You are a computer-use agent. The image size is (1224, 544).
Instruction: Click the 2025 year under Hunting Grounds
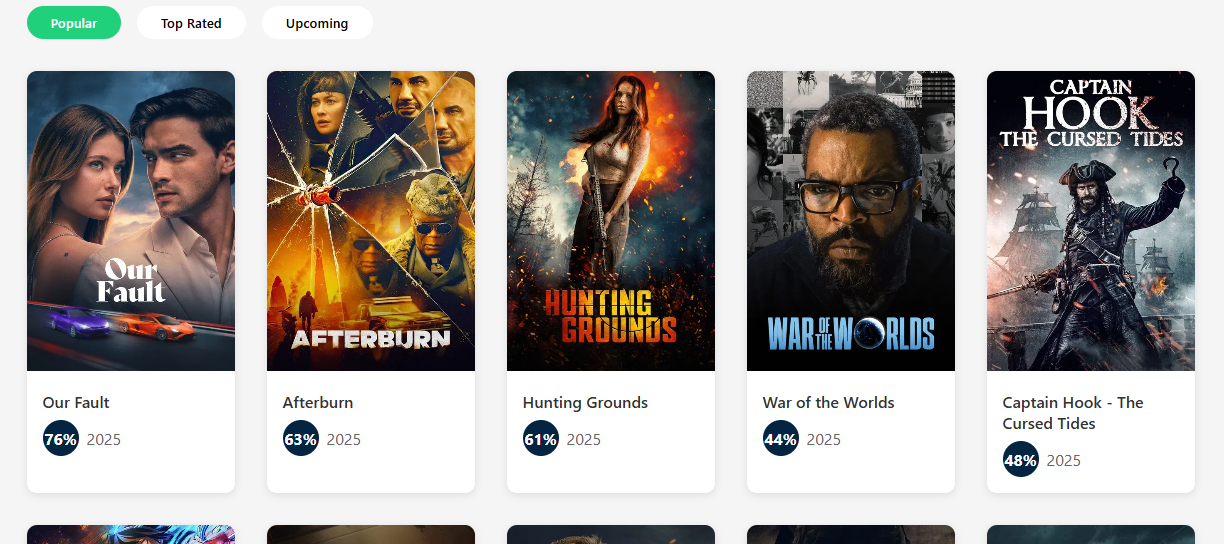tap(584, 440)
